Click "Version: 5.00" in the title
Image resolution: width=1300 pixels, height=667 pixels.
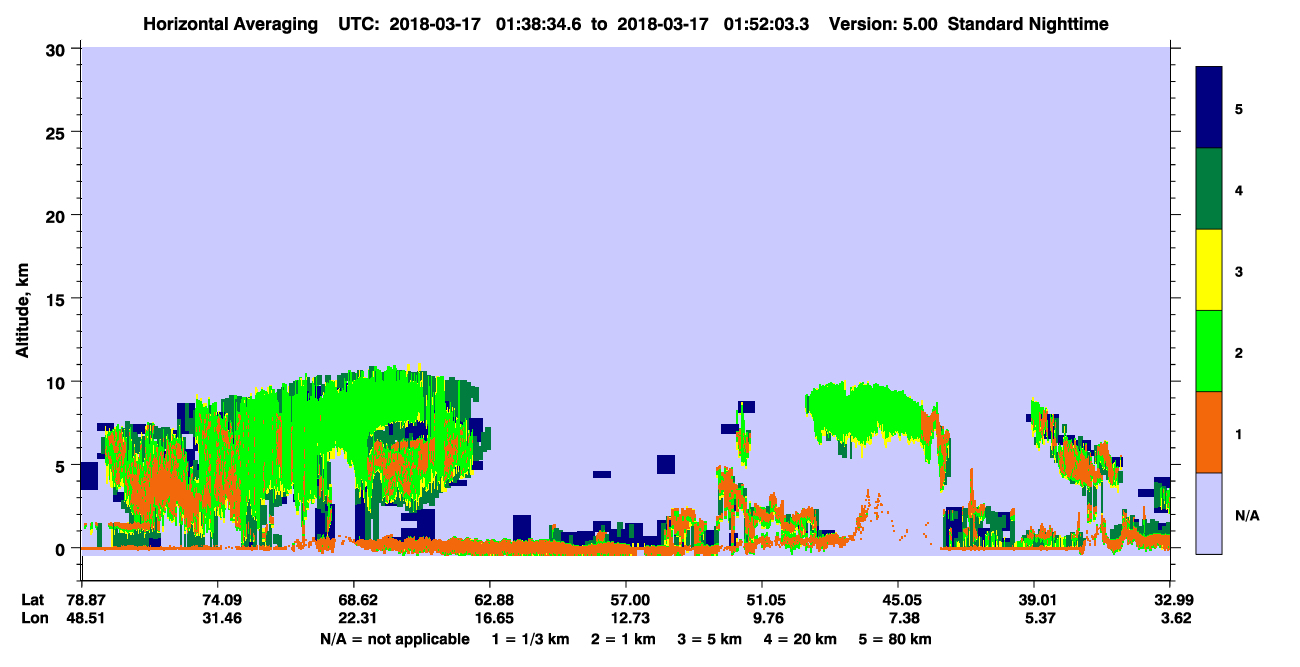coord(883,24)
